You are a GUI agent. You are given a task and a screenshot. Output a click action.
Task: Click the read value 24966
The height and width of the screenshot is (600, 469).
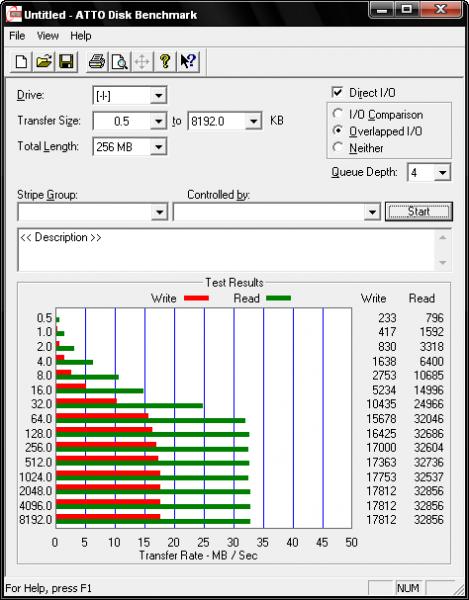(x=428, y=404)
